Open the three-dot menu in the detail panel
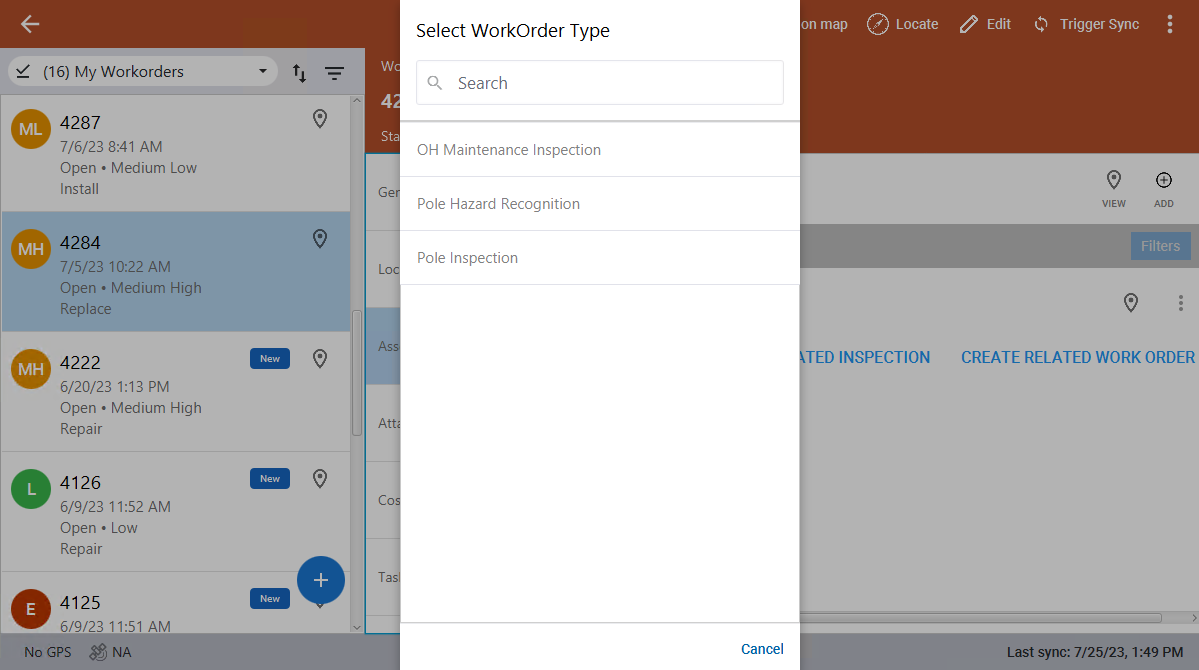 click(1180, 302)
